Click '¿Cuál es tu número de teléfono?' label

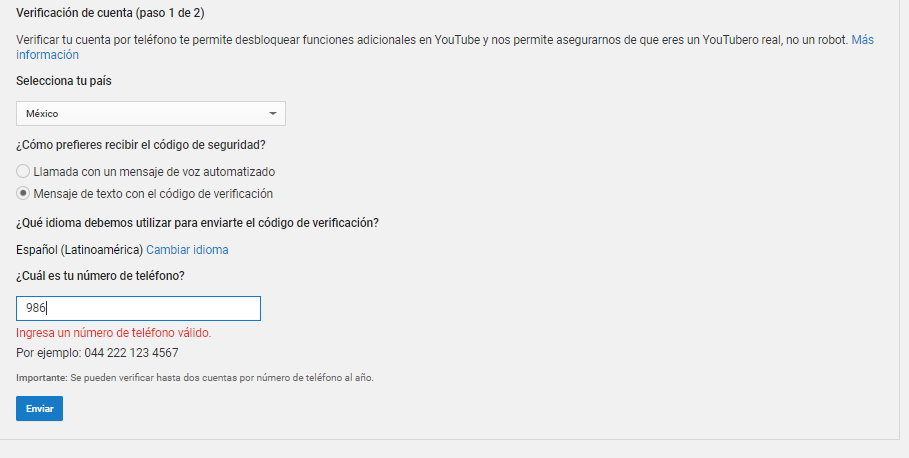click(x=100, y=276)
